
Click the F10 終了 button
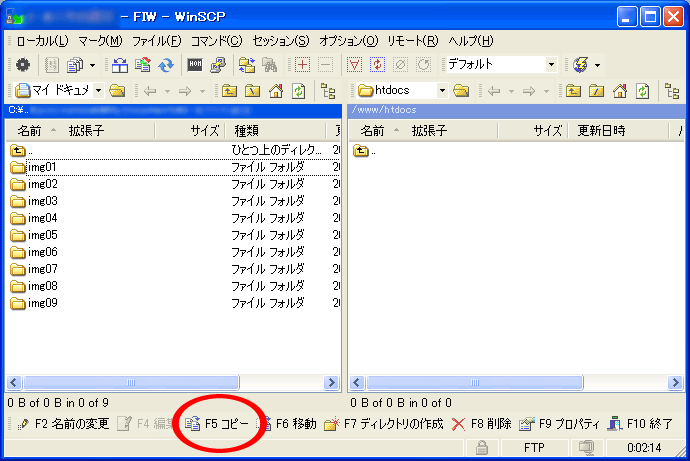coord(640,424)
